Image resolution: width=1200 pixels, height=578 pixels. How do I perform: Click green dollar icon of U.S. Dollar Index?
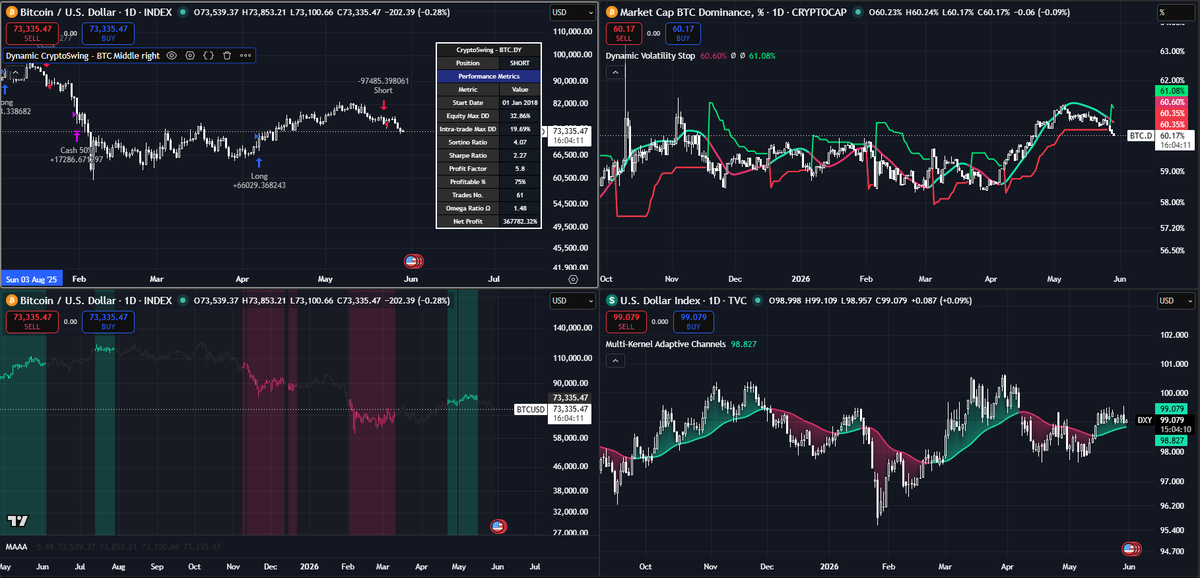tap(612, 300)
